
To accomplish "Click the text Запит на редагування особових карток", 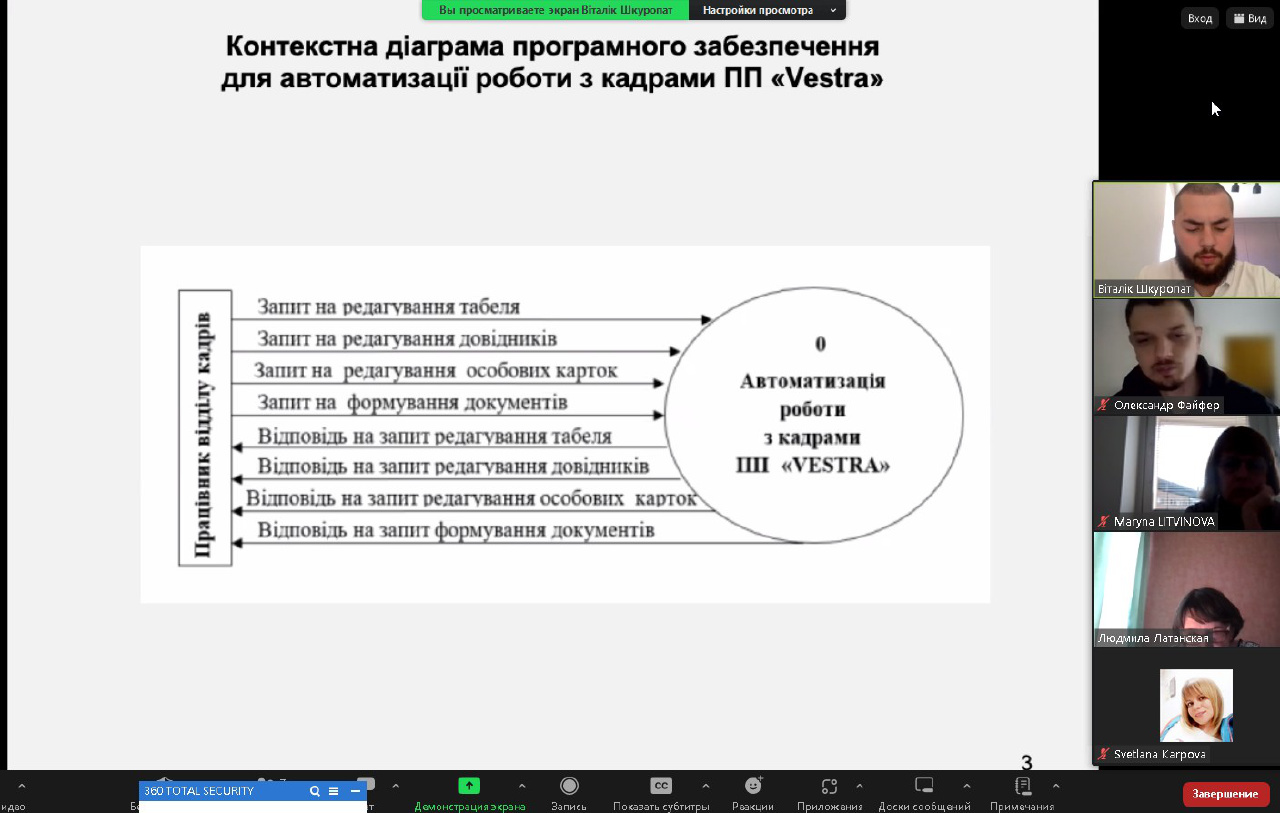I will pyautogui.click(x=435, y=371).
